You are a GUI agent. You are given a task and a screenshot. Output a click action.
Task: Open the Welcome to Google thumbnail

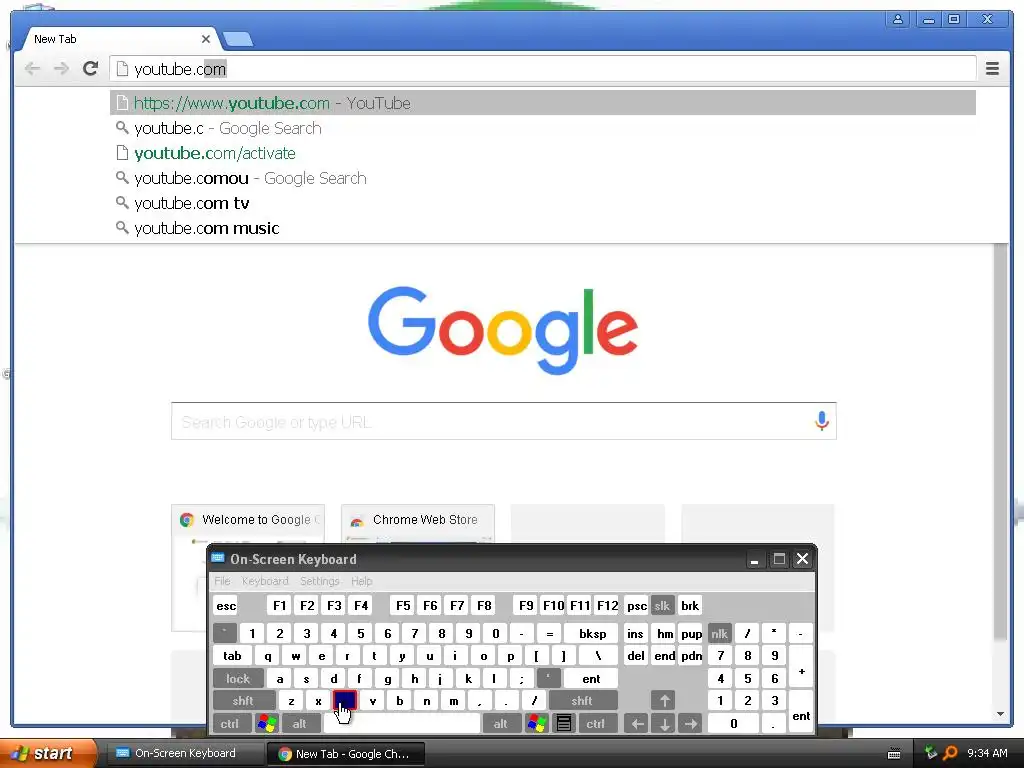click(x=248, y=523)
